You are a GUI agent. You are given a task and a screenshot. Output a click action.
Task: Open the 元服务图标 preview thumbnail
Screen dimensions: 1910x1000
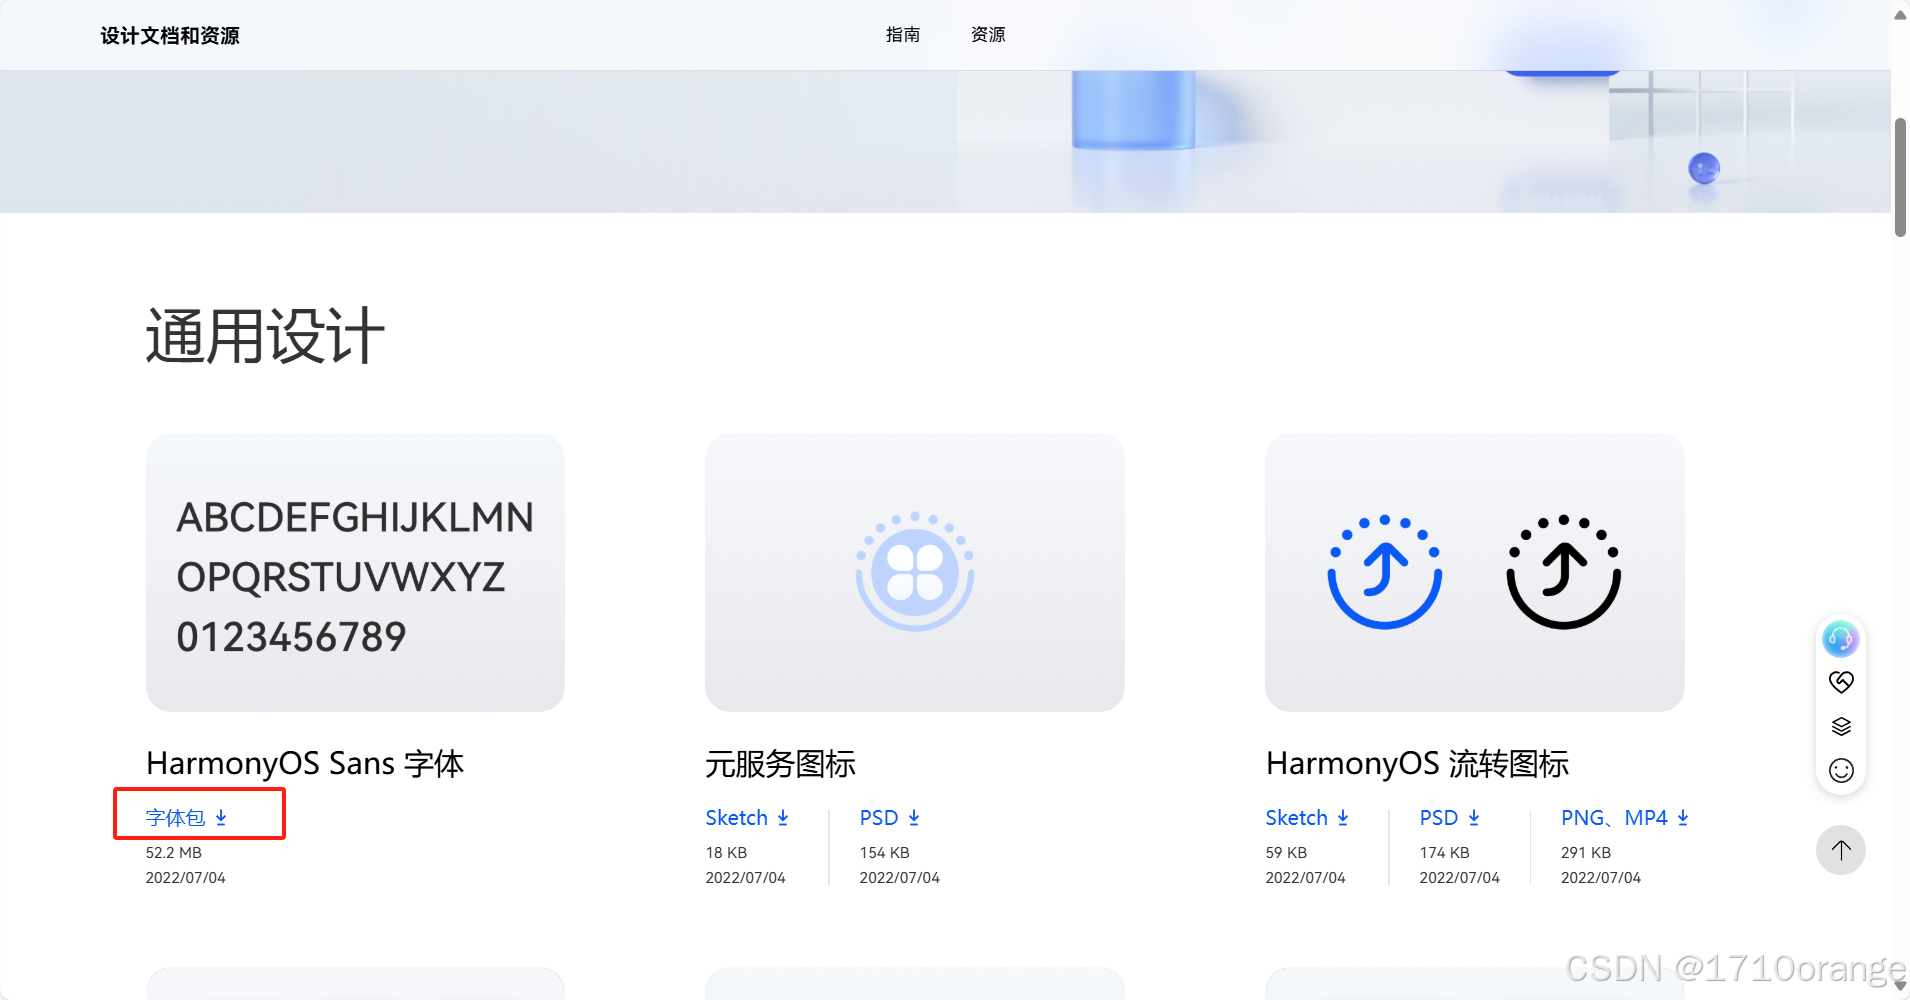pos(915,572)
